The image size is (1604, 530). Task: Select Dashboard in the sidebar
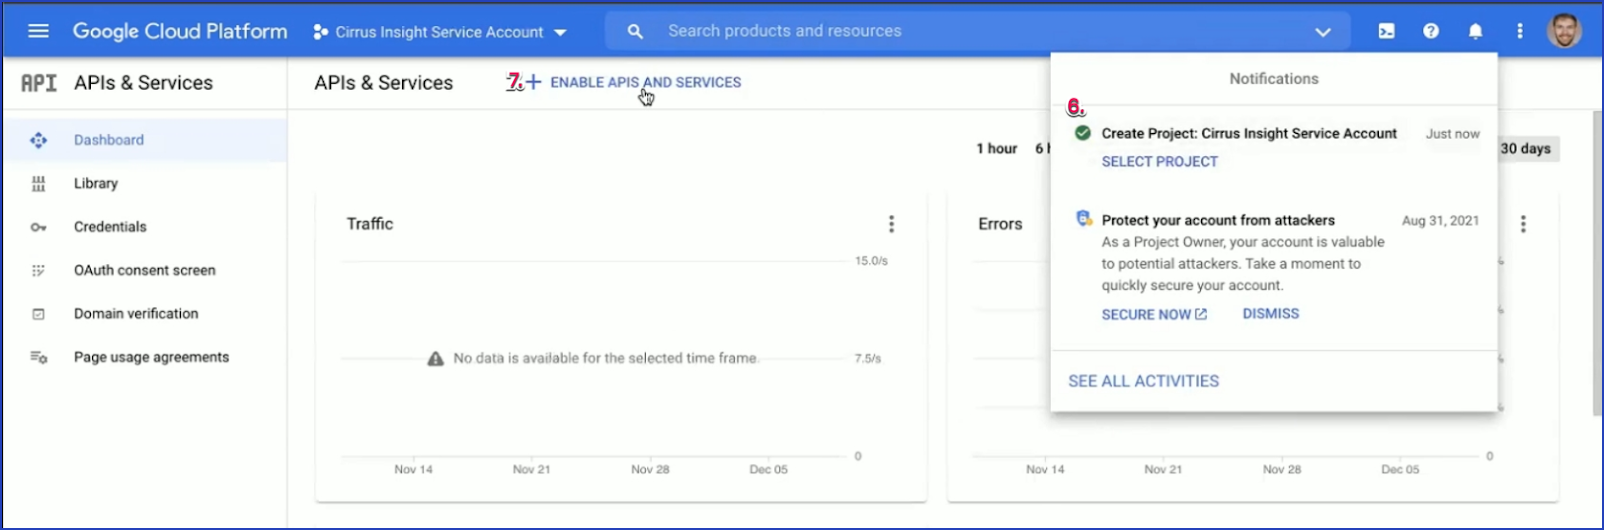tap(144, 140)
